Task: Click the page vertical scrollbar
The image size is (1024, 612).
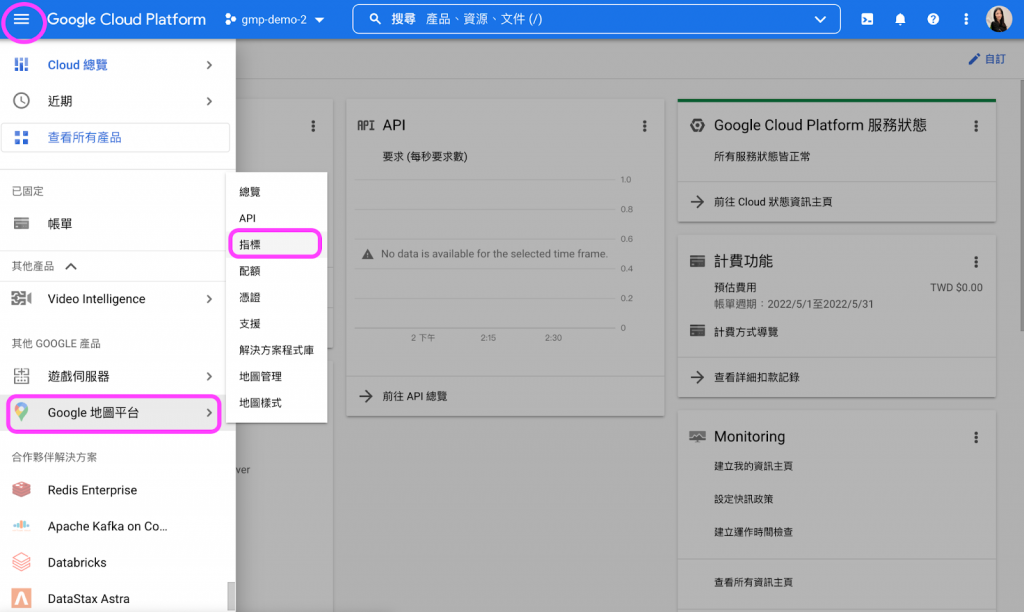Action: [x=1020, y=206]
